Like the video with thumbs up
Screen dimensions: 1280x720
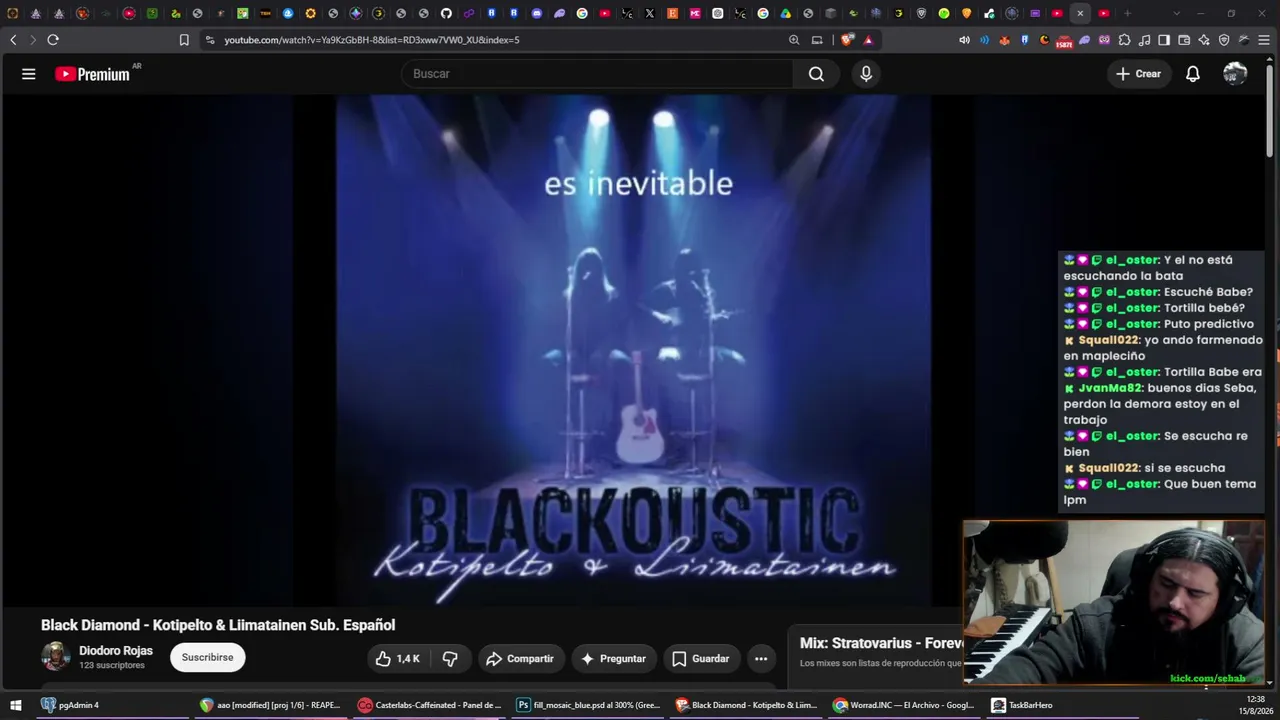398,659
